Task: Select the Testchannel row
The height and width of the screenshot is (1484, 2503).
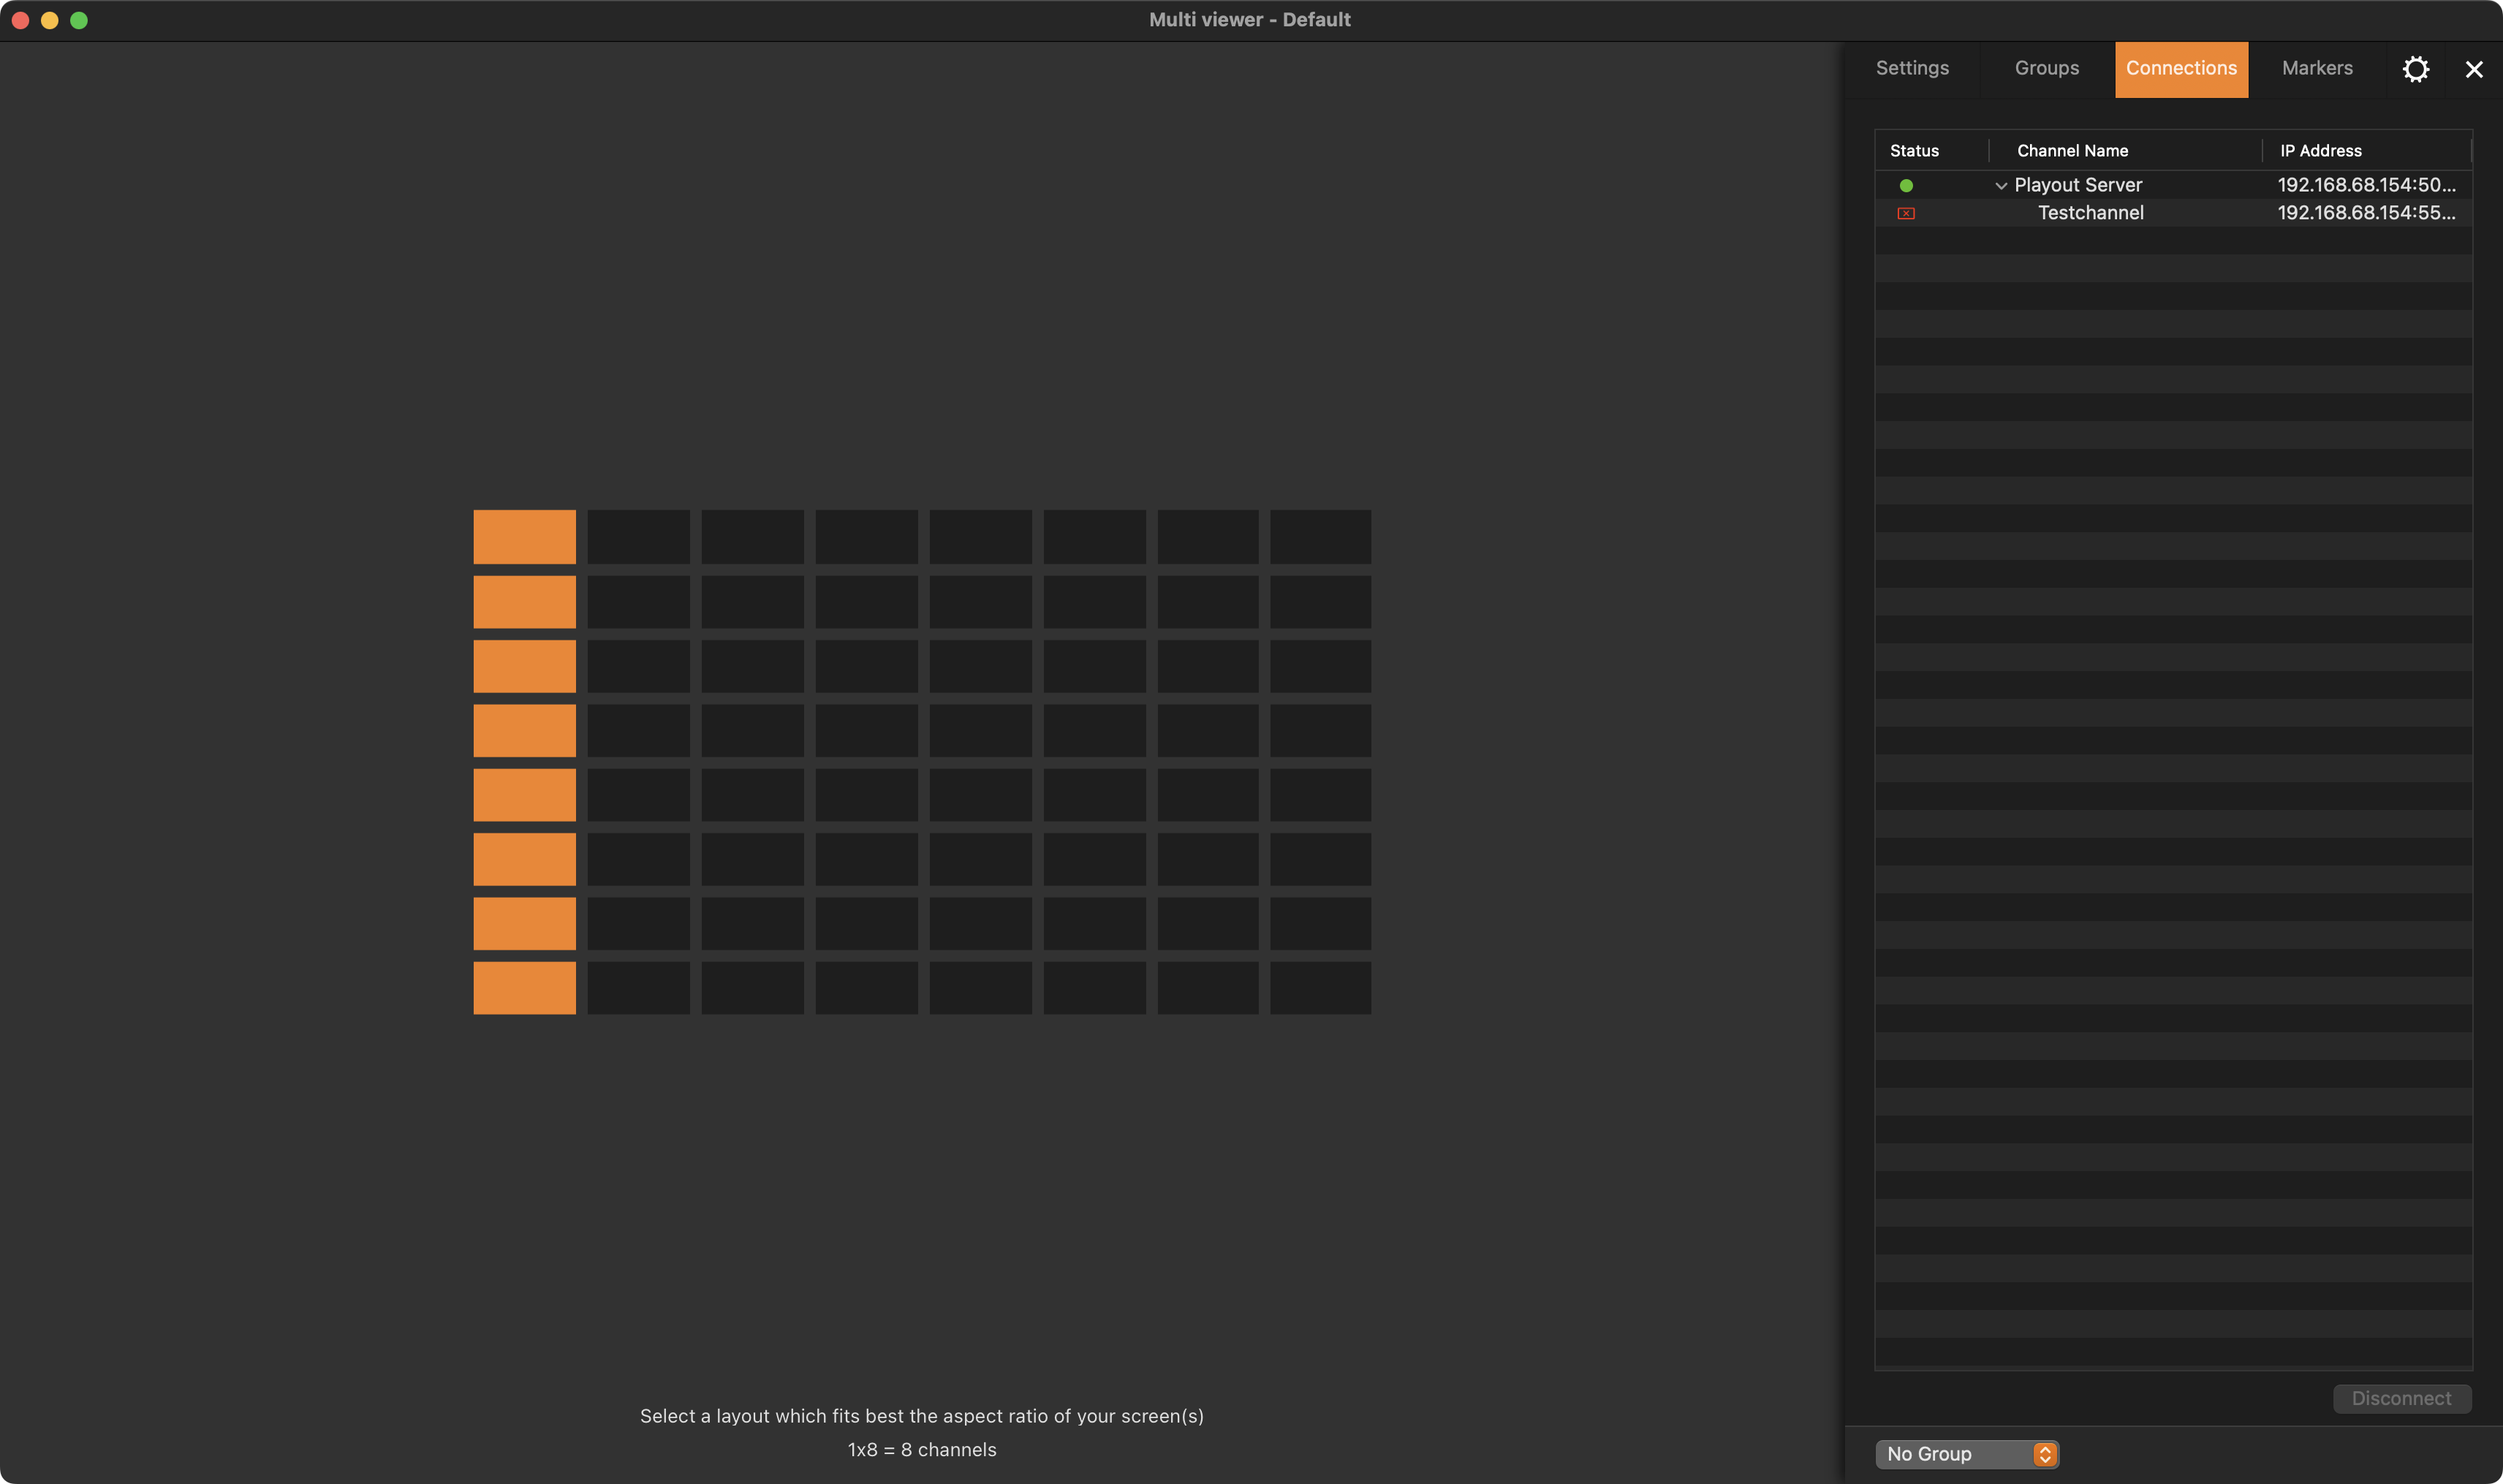Action: (x=2172, y=213)
